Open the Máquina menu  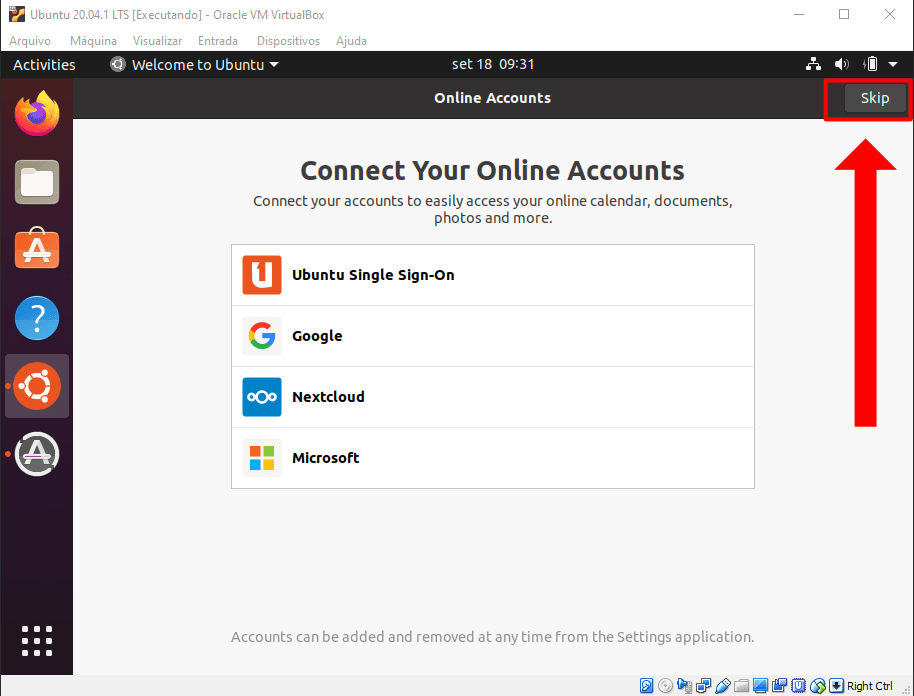click(93, 41)
